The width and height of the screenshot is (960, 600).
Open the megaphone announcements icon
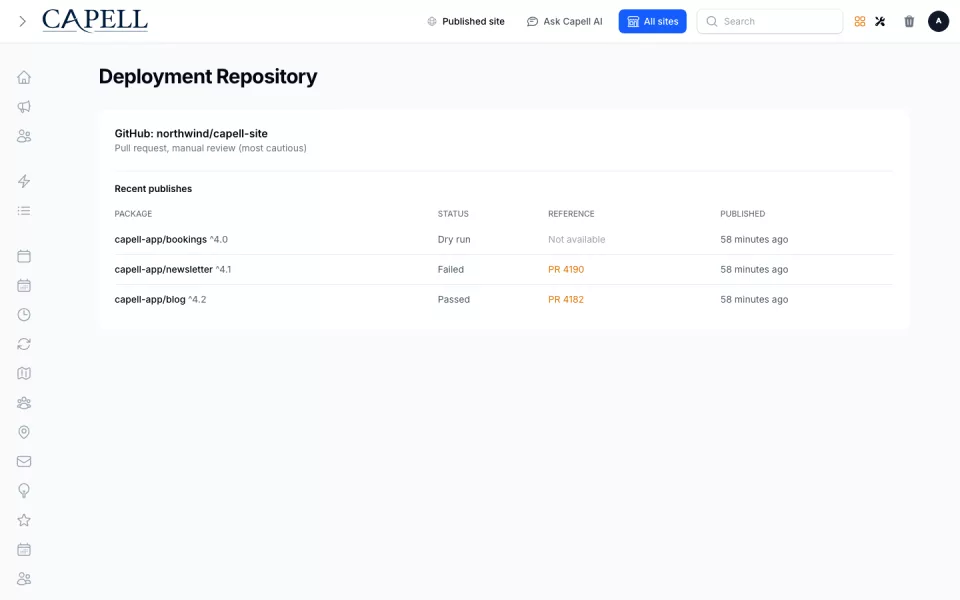tap(24, 107)
